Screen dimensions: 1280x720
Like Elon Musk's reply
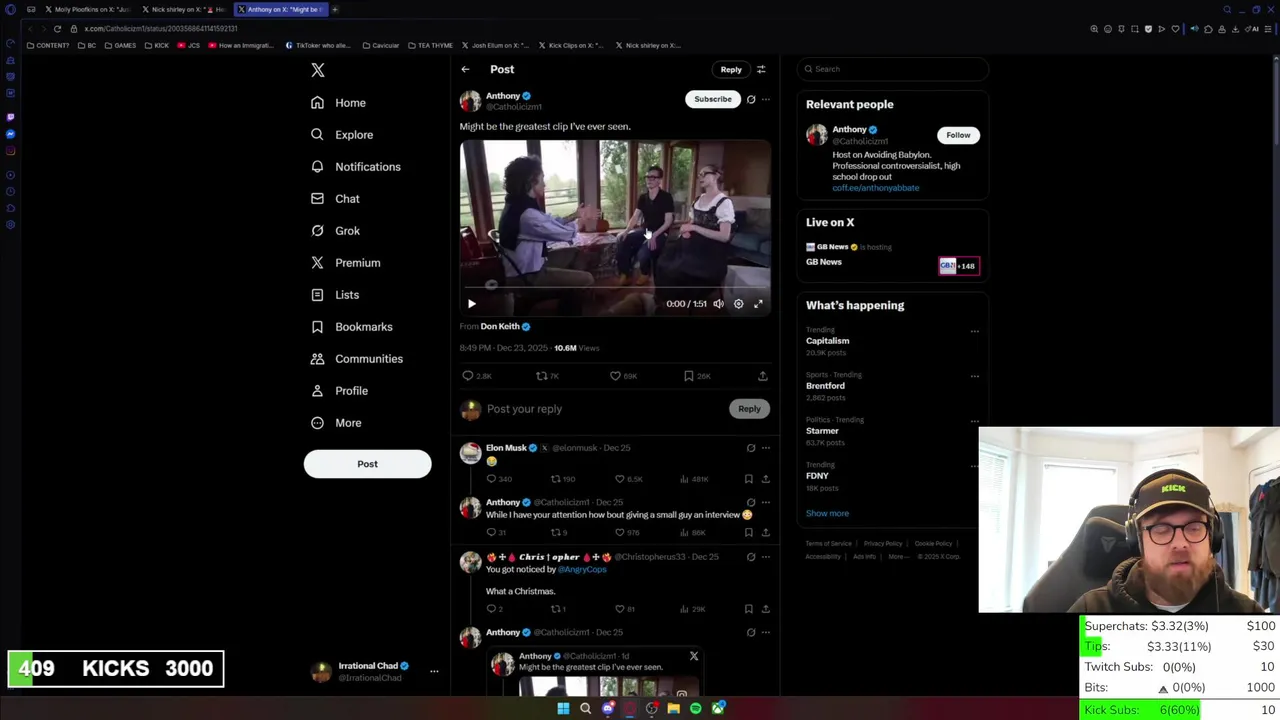click(620, 479)
